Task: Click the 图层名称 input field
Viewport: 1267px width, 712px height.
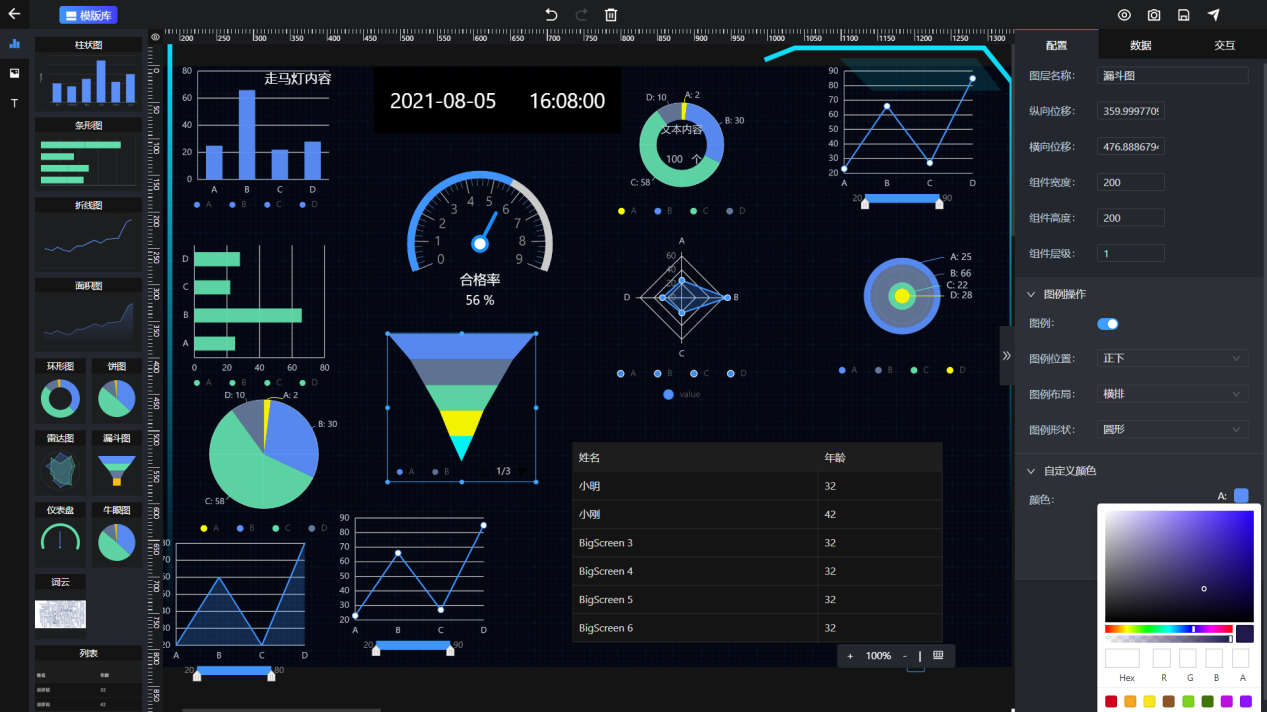Action: click(x=1172, y=75)
